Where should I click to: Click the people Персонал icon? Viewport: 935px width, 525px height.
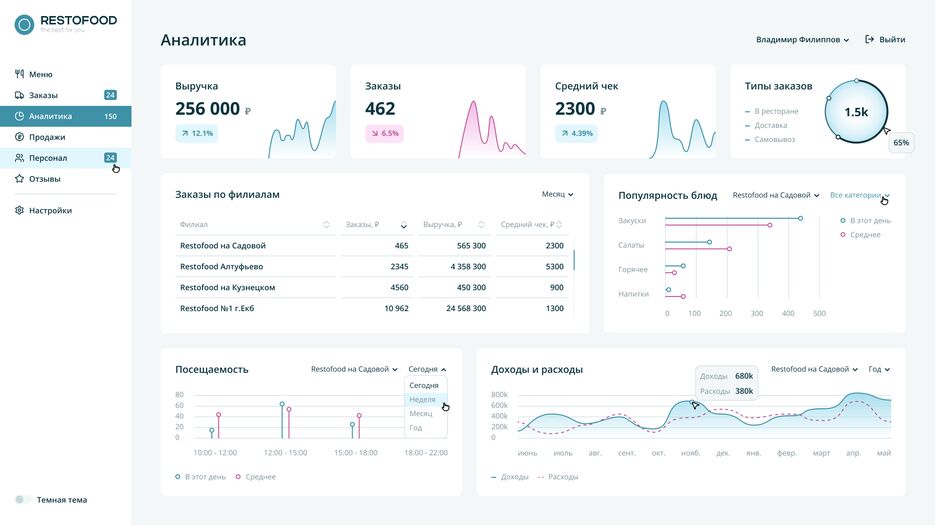click(x=19, y=158)
